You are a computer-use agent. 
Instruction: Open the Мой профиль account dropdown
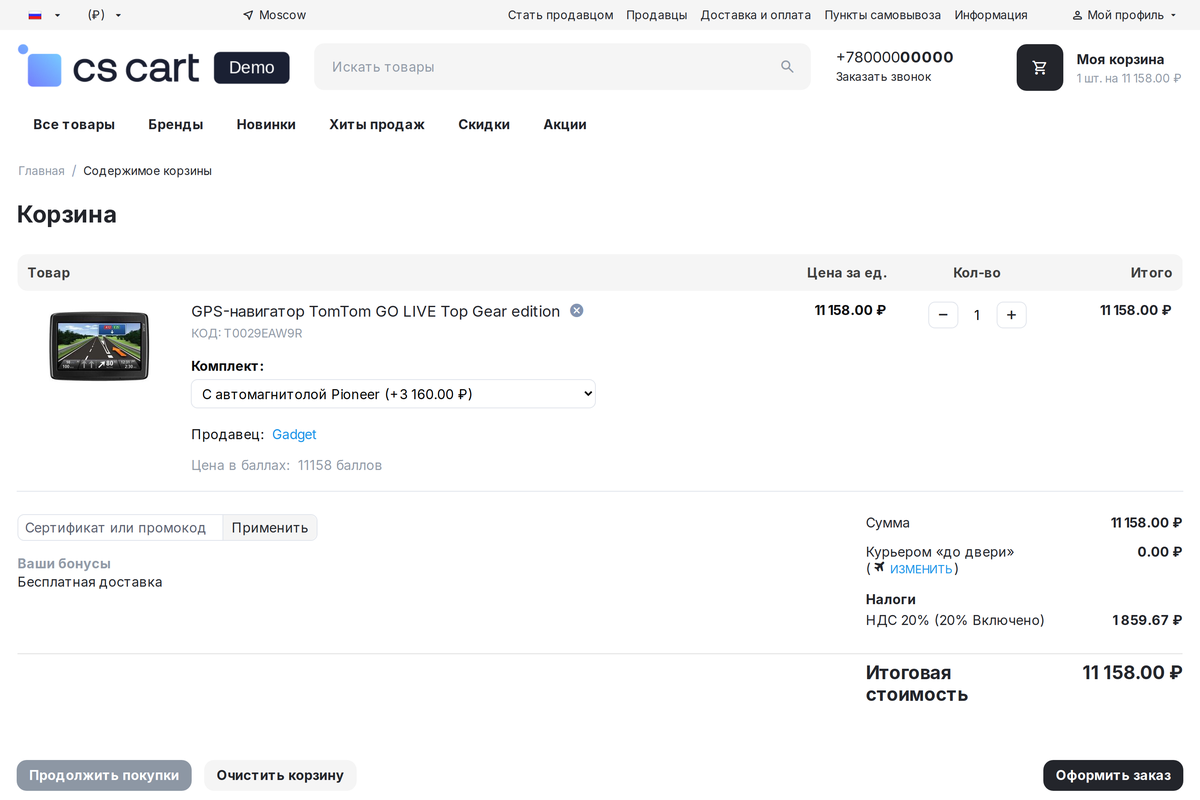point(1125,15)
